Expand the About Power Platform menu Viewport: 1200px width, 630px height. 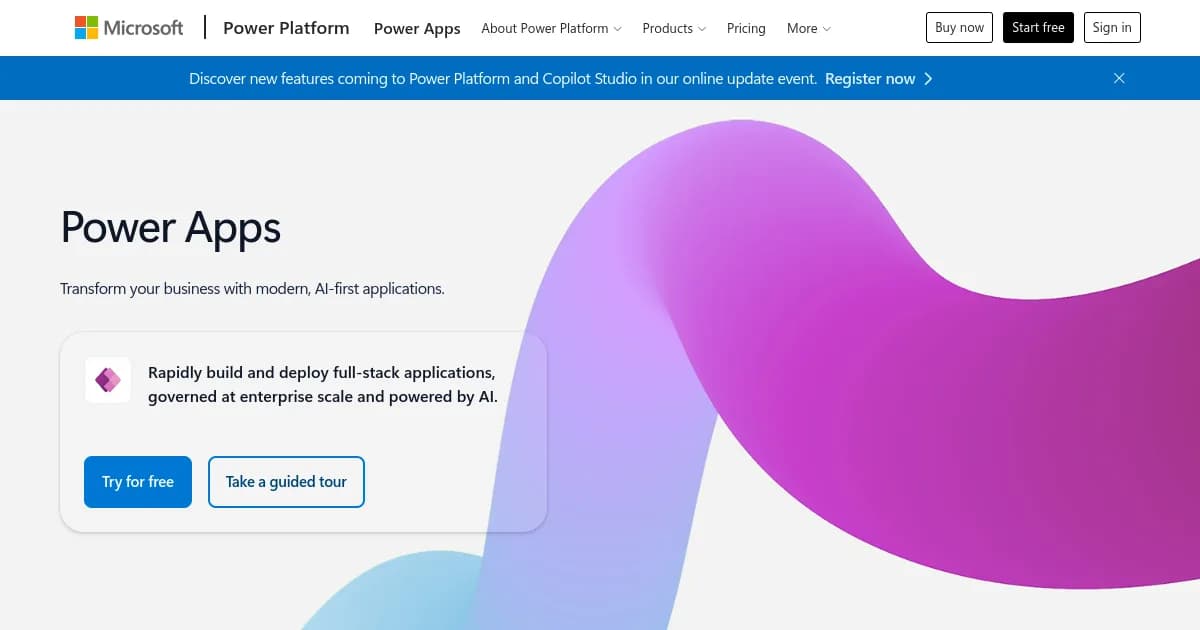[551, 28]
